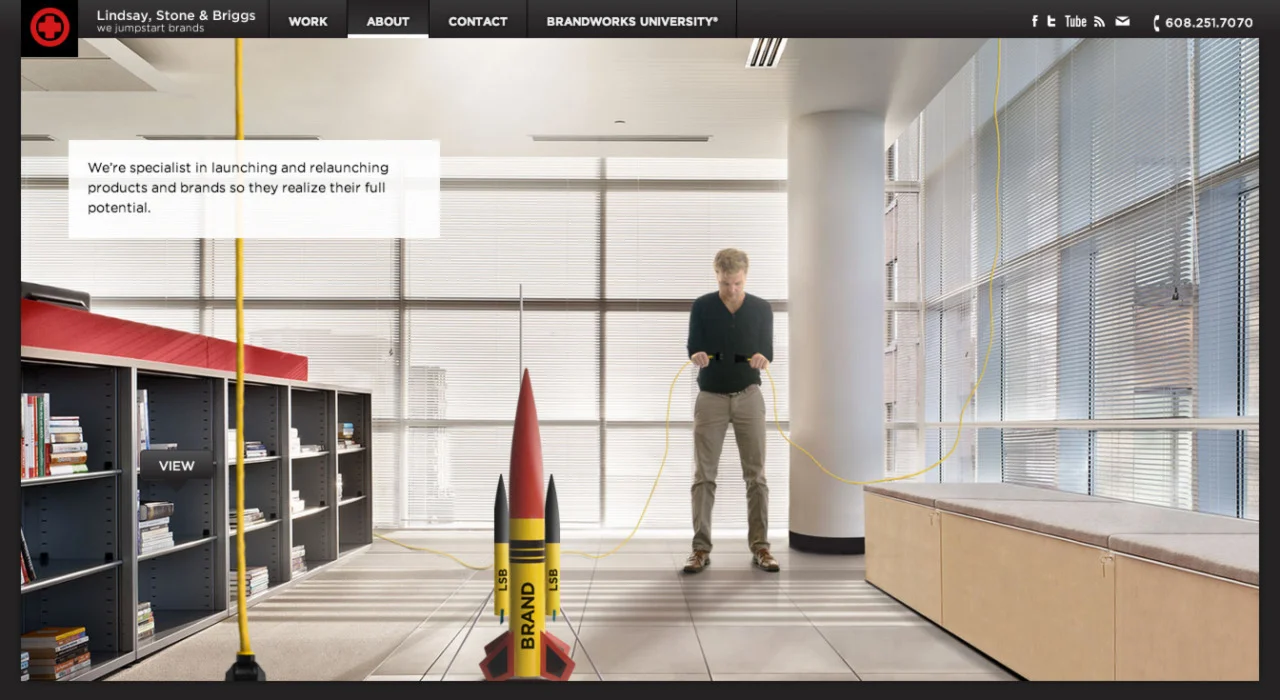
Task: Go to the WORK section
Action: [308, 20]
